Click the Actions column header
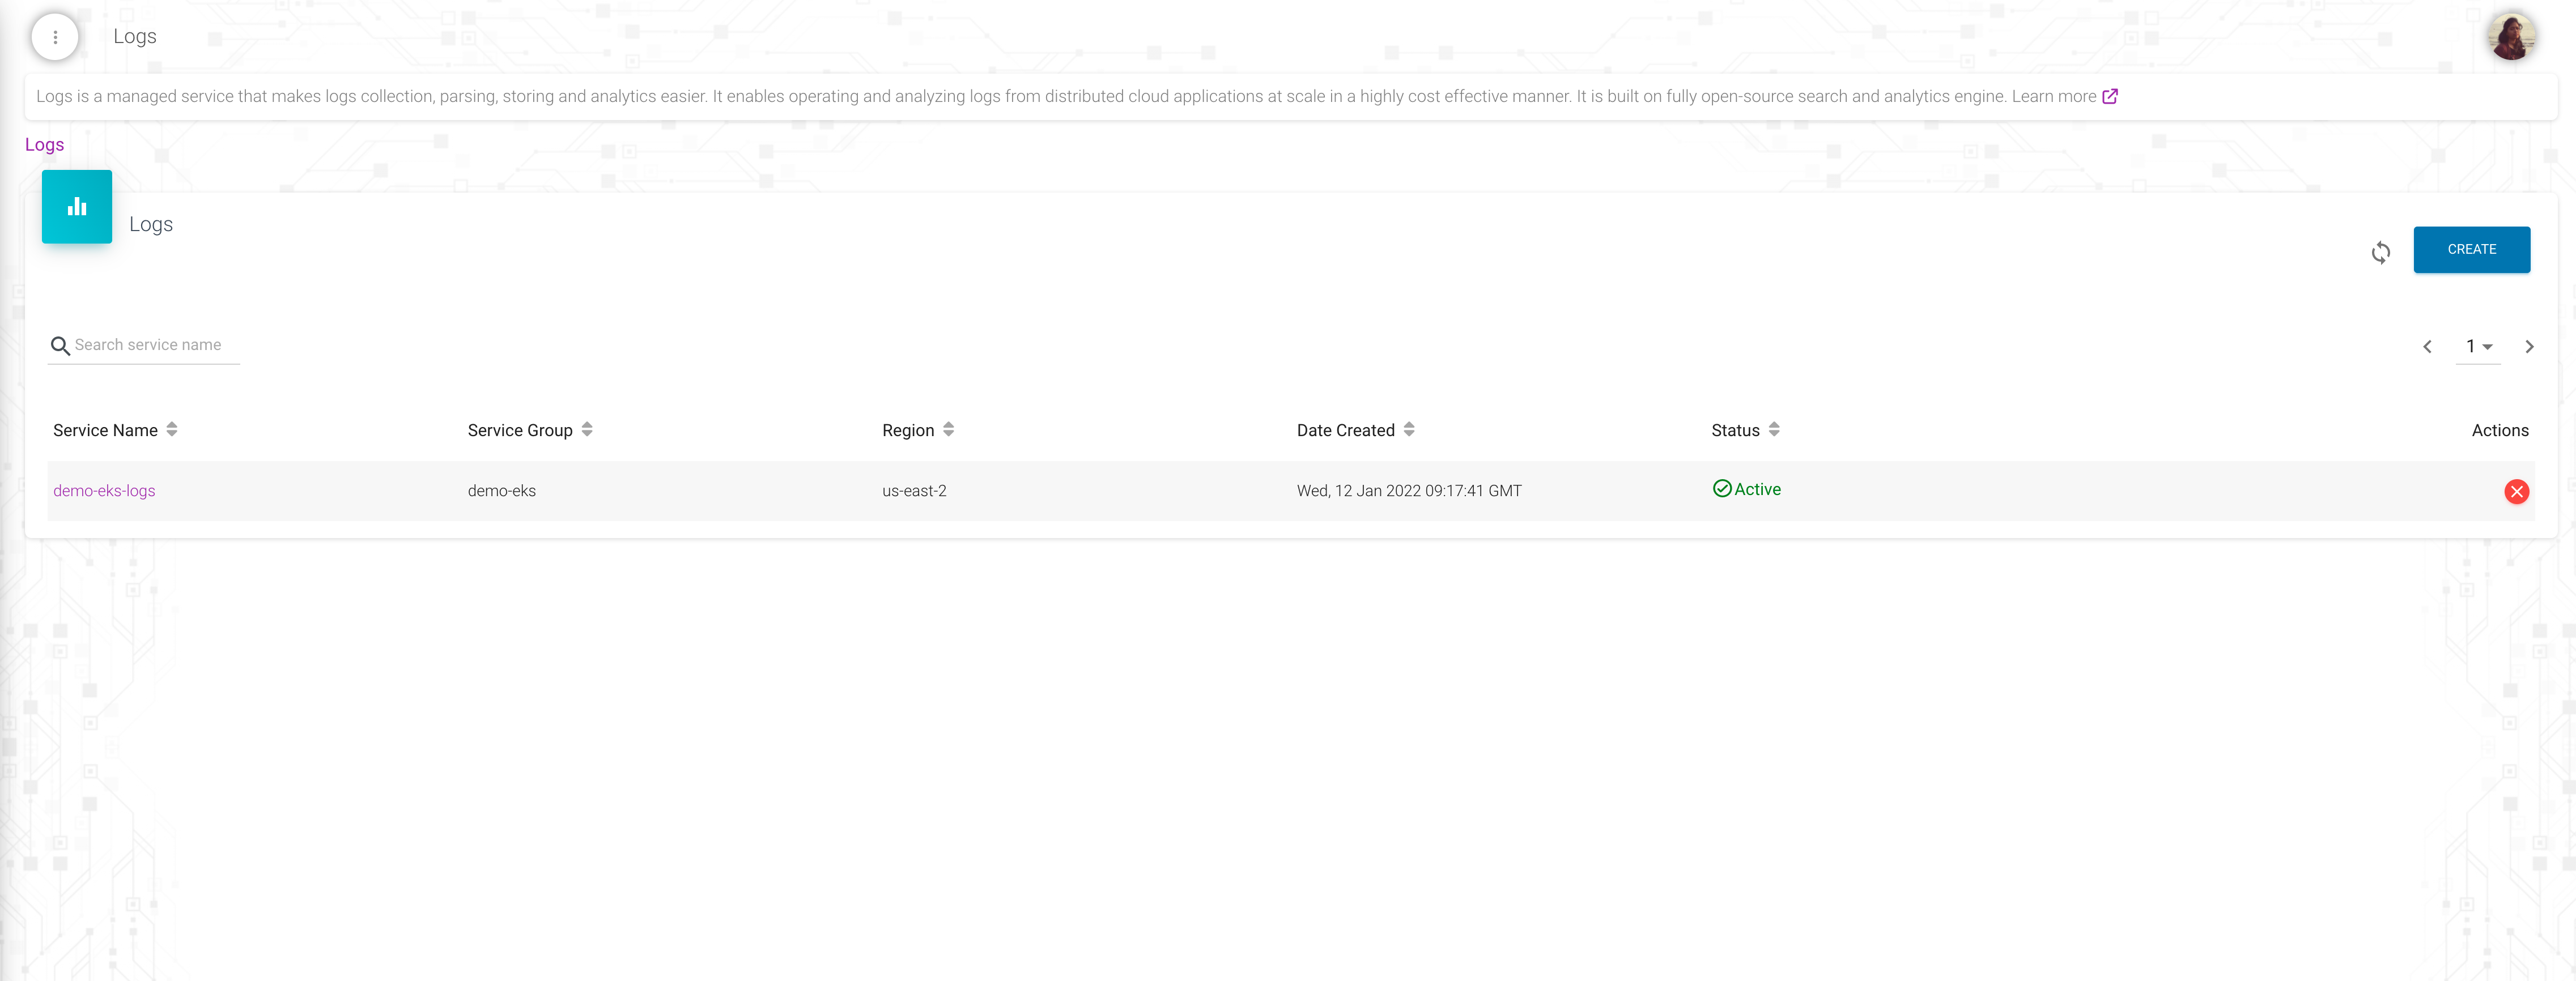Screen dimensions: 2576x981 tap(2499, 430)
